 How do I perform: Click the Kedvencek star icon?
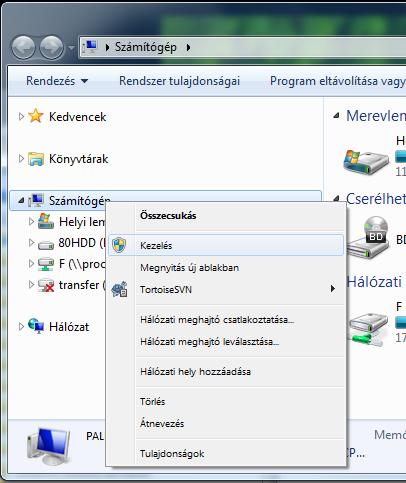36,116
